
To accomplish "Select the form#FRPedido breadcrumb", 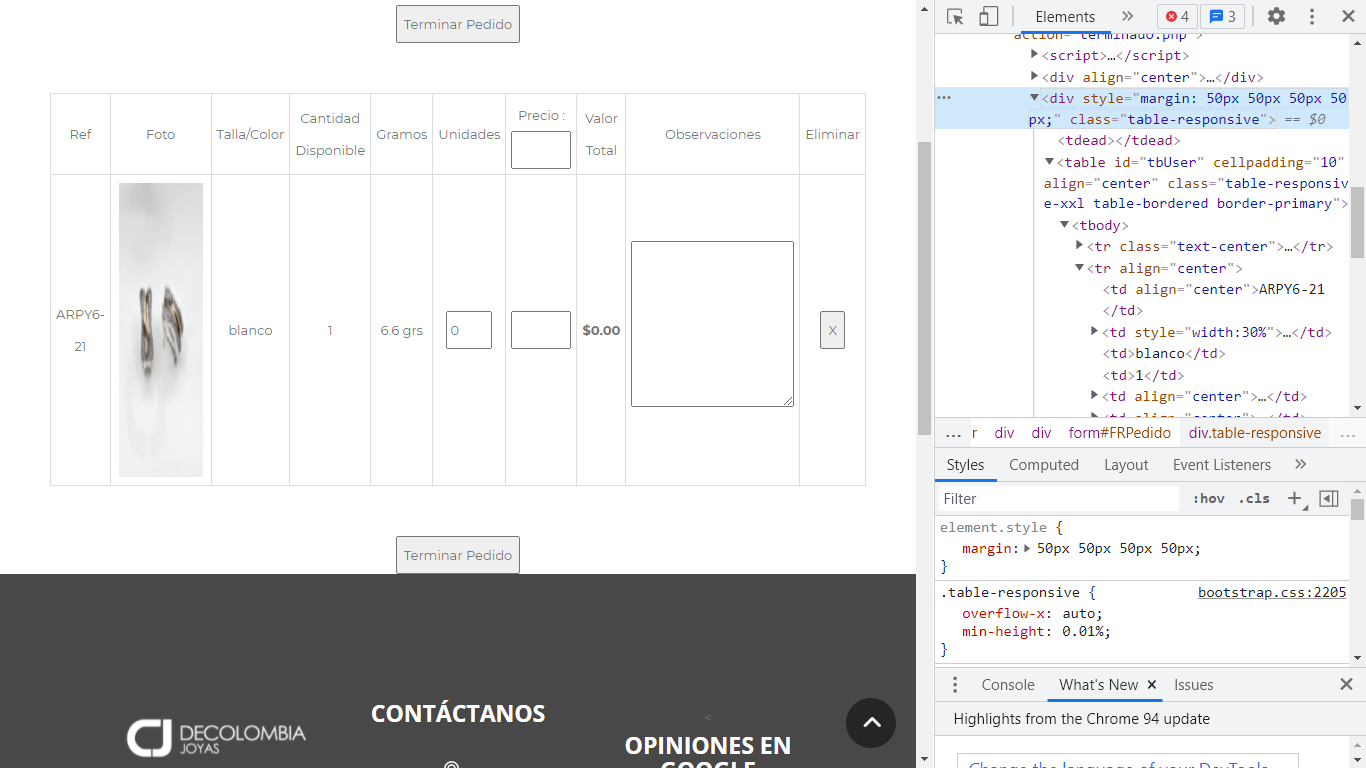I will [x=1119, y=433].
